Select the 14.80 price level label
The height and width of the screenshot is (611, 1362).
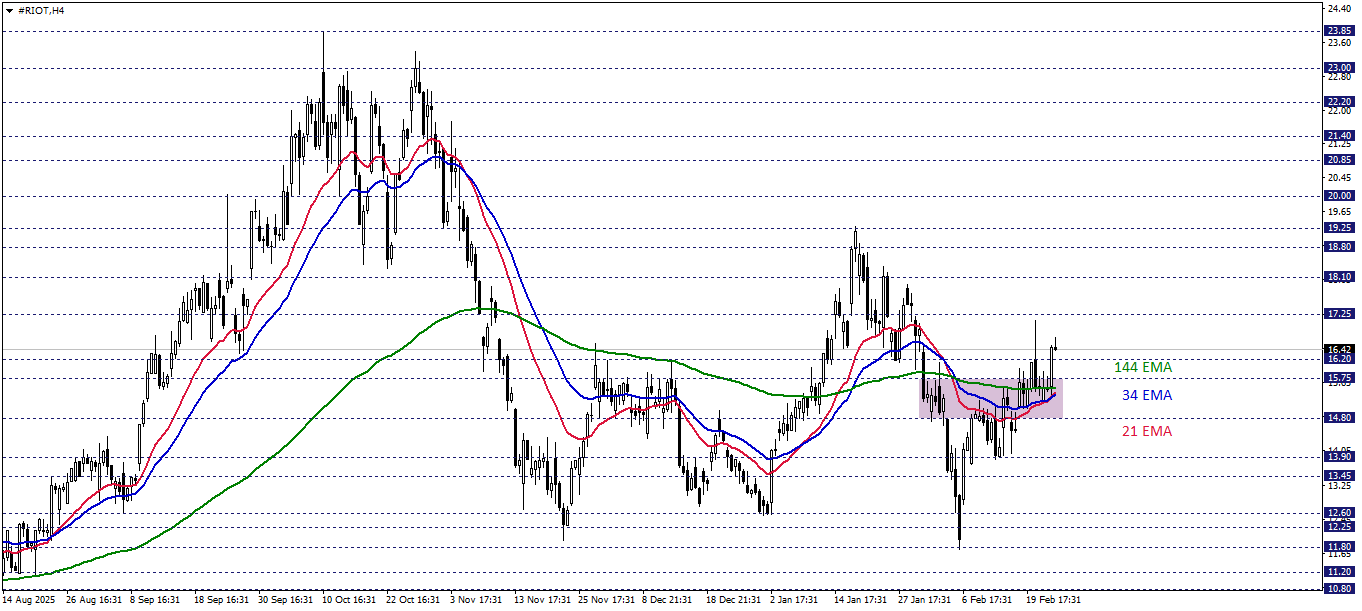pyautogui.click(x=1338, y=418)
